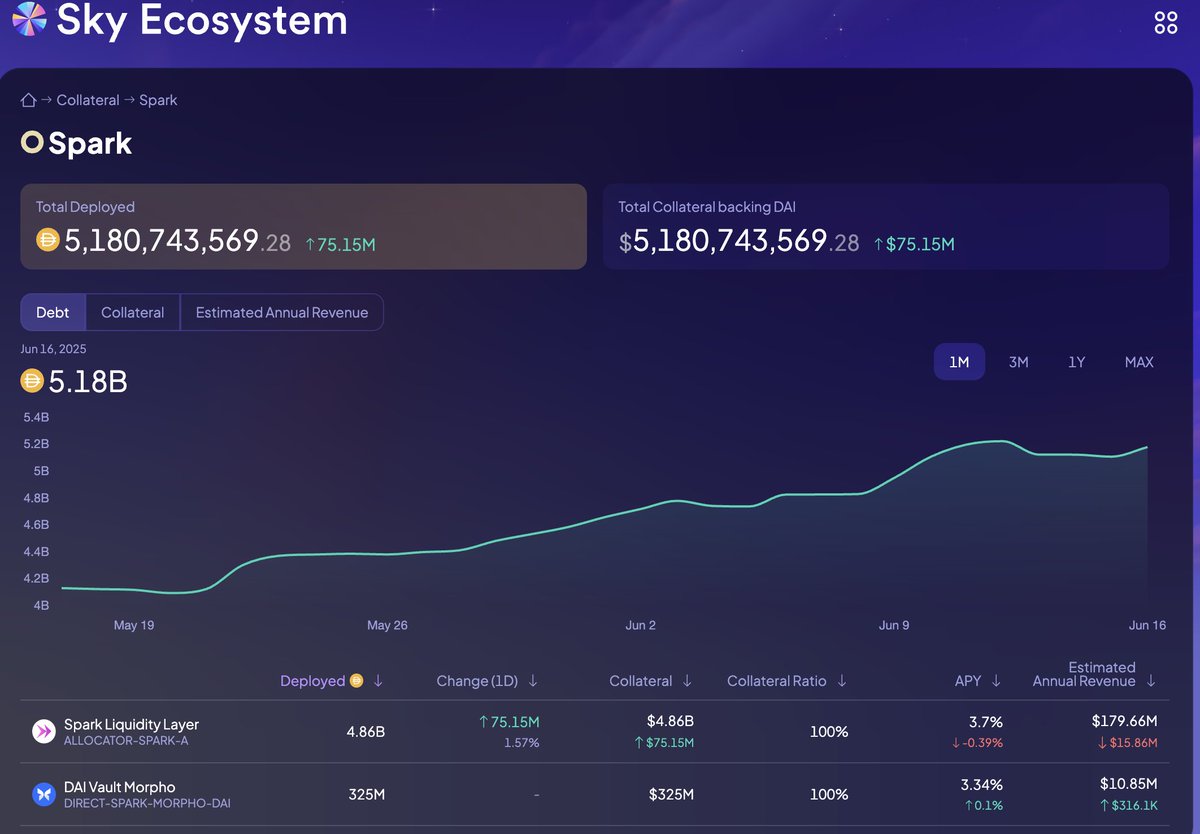This screenshot has width=1200, height=834.
Task: Click the 1.57% change value
Action: click(520, 743)
